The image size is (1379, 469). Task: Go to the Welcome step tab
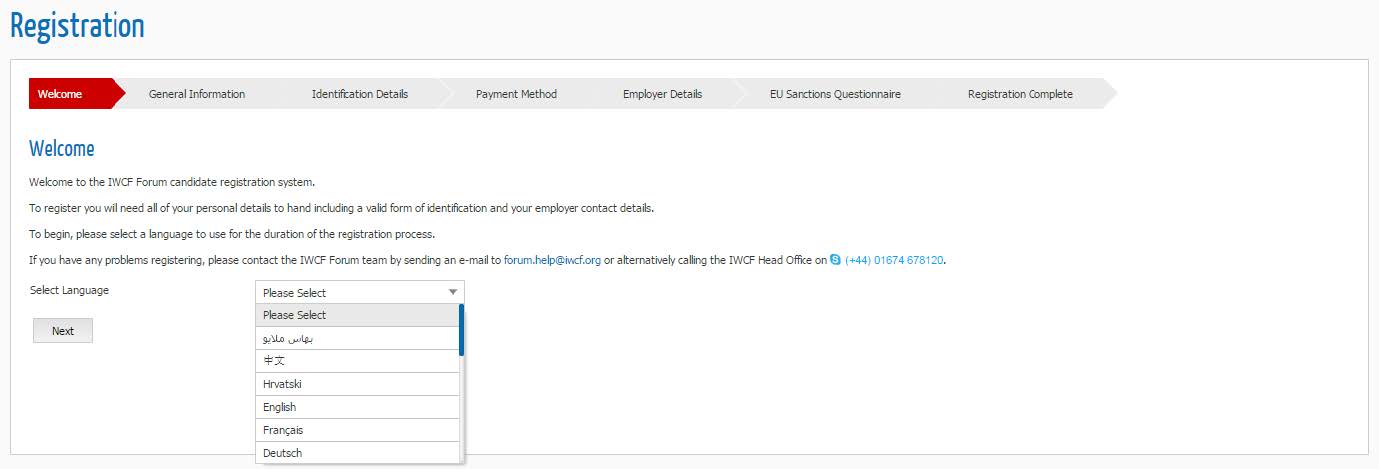[x=61, y=94]
